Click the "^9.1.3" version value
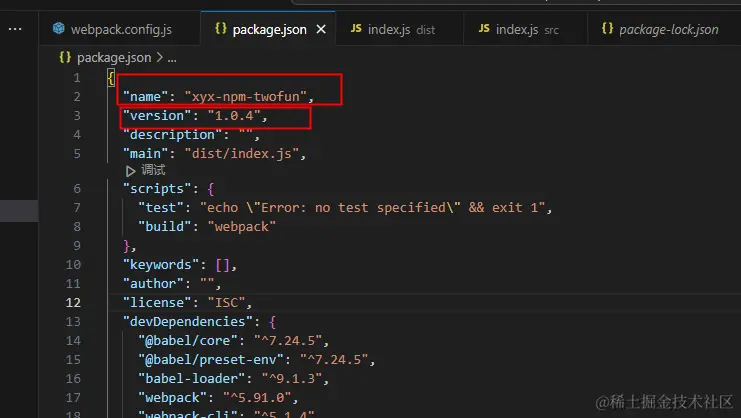The image size is (741, 418). point(292,378)
